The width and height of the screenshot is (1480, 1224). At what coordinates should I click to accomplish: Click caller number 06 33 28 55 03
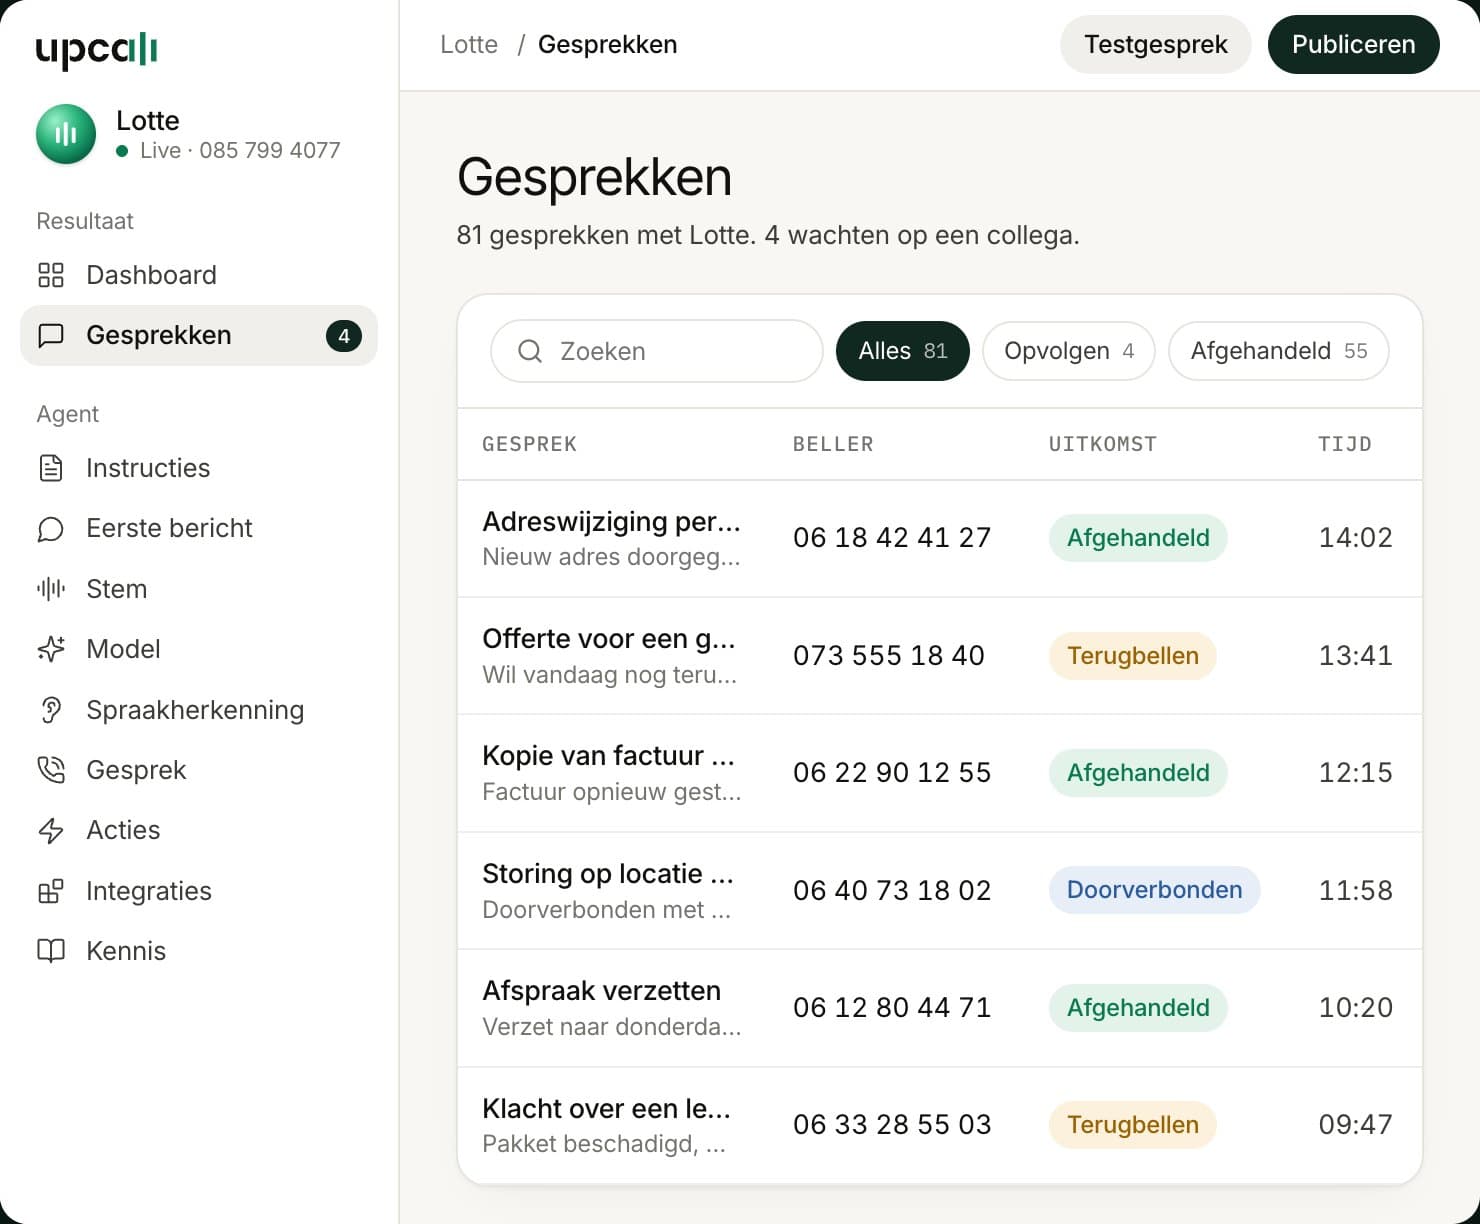click(892, 1125)
